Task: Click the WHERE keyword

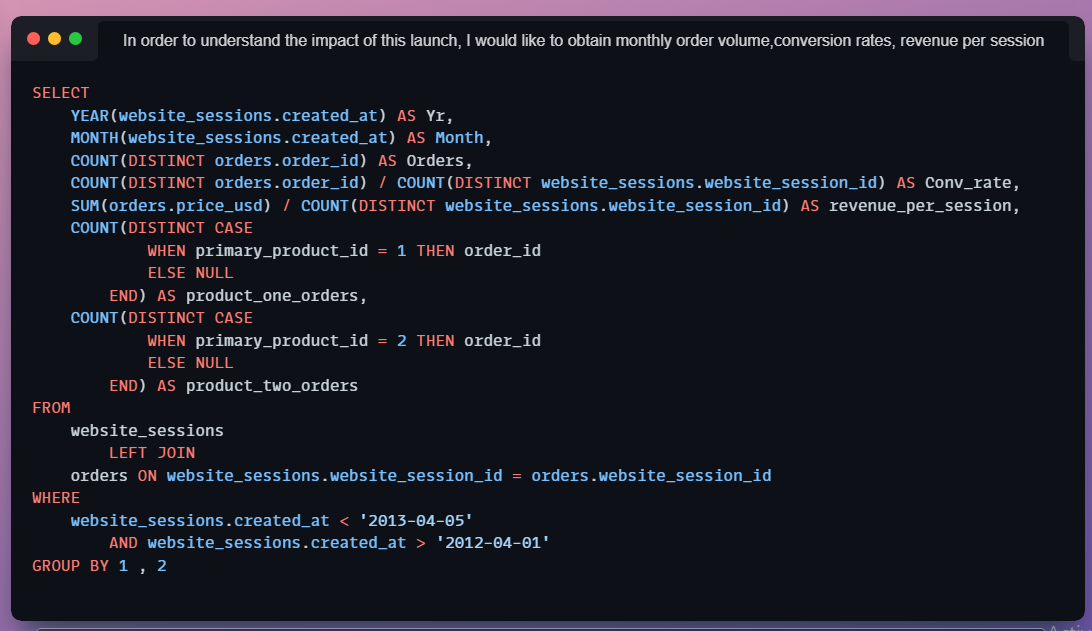Action: click(x=56, y=497)
